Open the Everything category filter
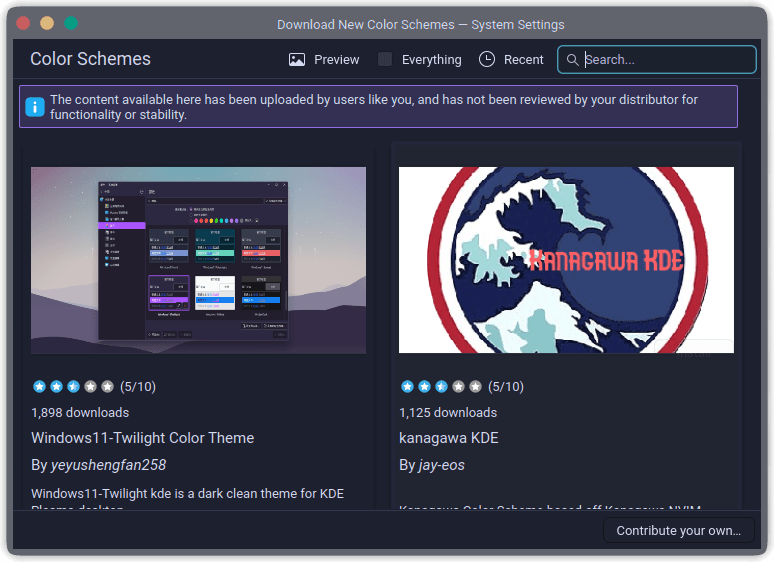 click(420, 60)
